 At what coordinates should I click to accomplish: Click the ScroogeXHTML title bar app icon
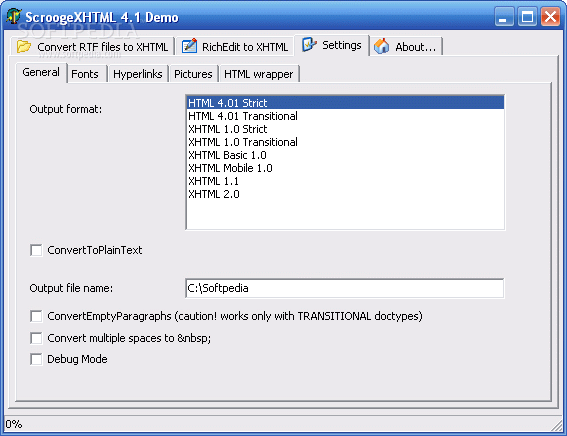(x=14, y=16)
